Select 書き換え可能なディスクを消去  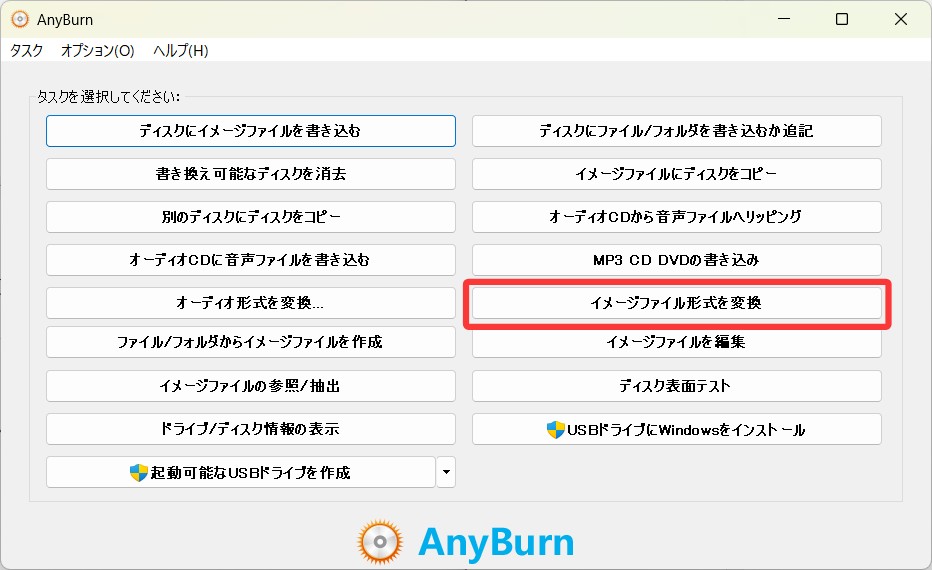tap(251, 174)
